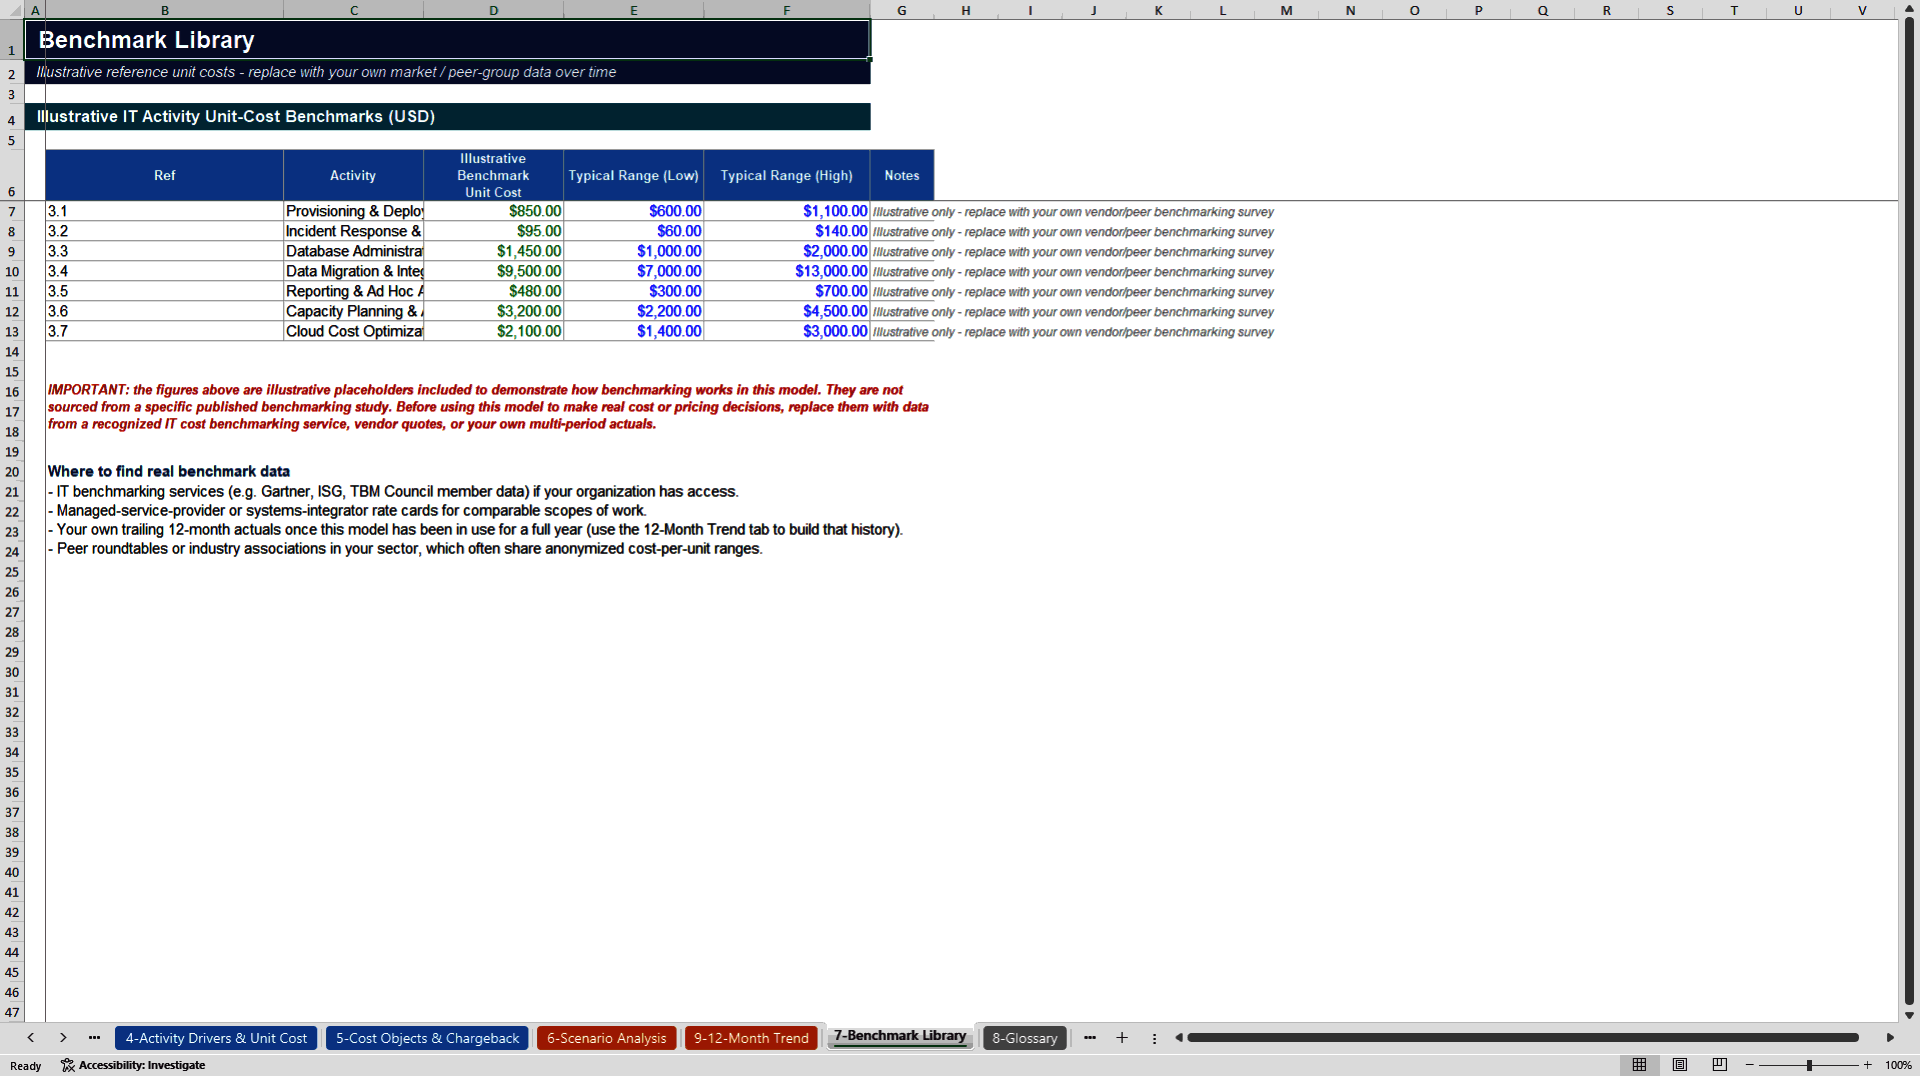Screen dimensions: 1920x1076
Task: Switch to Page Layout view icon
Action: tap(1680, 1065)
